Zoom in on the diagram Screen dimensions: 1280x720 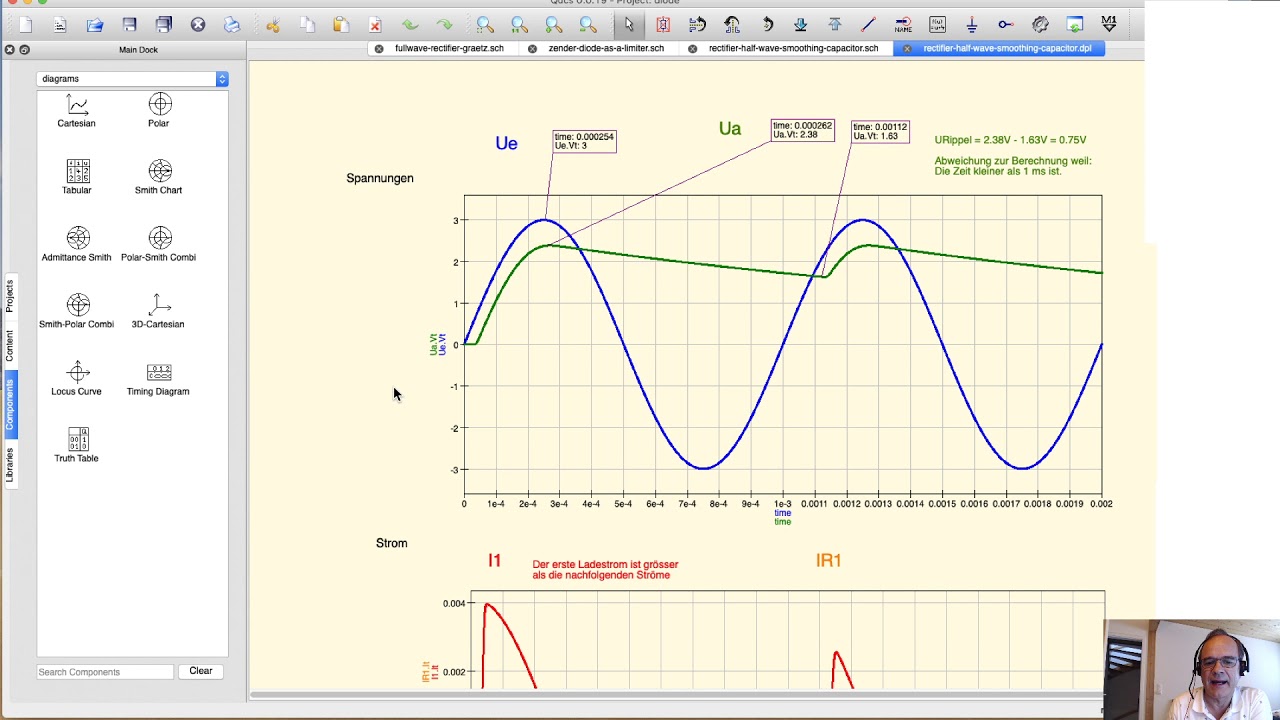(554, 25)
